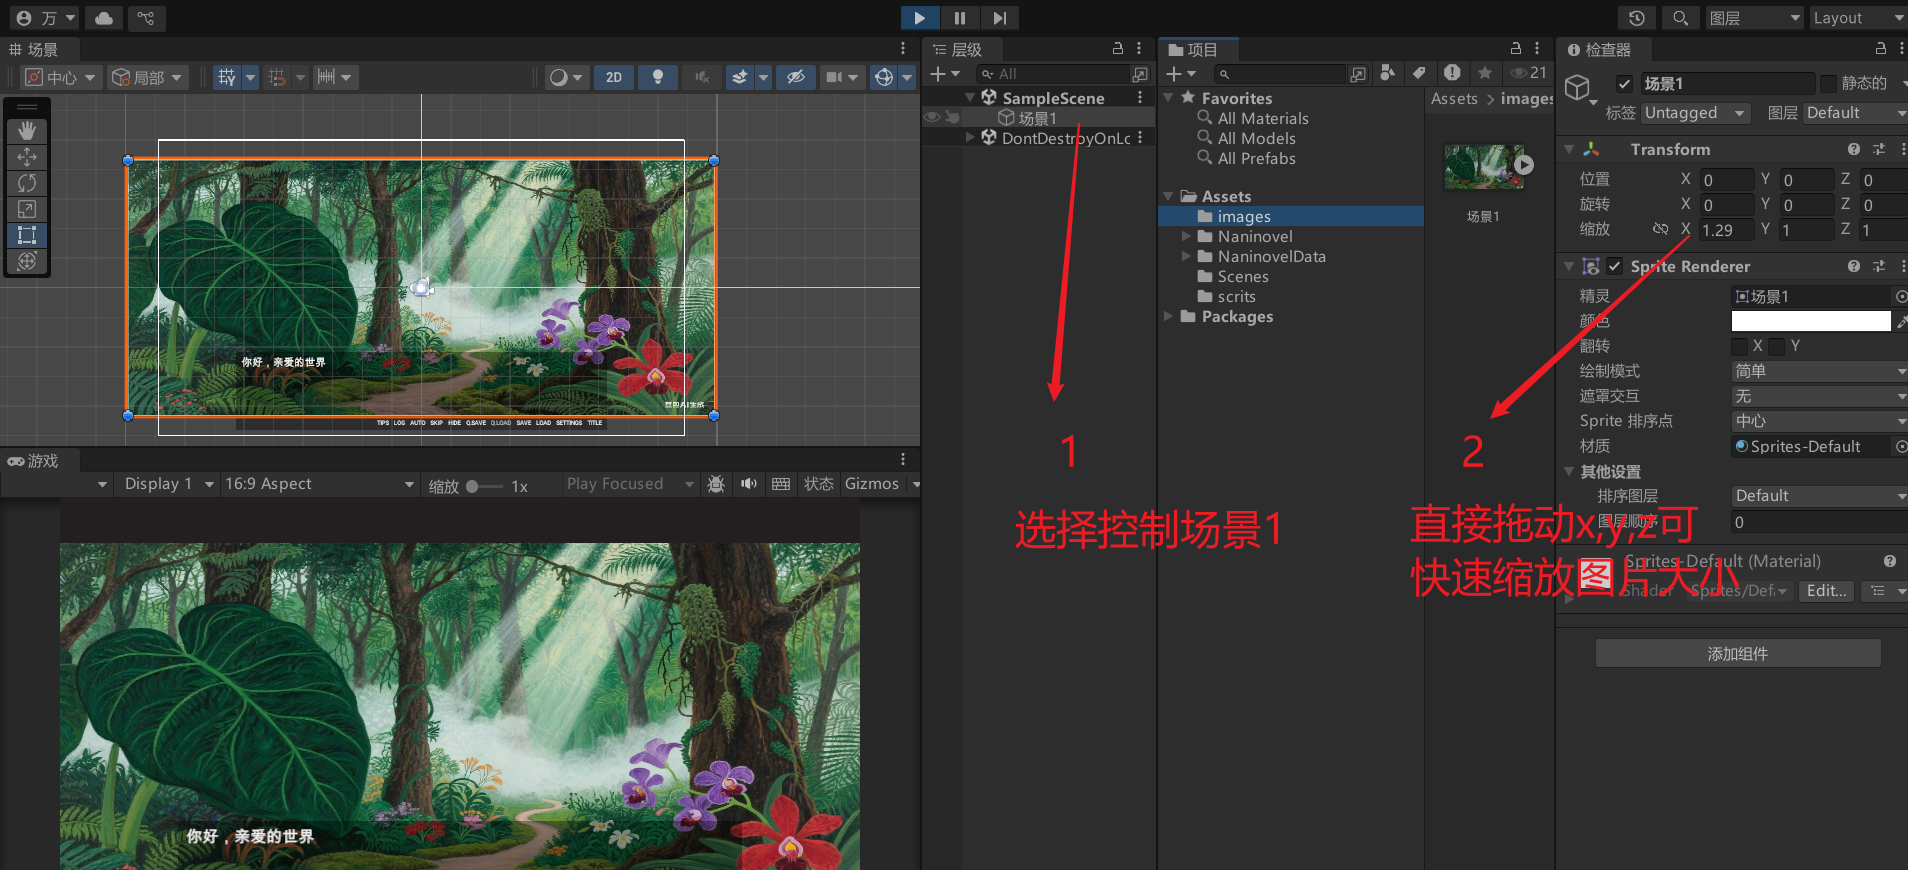This screenshot has width=1908, height=870.
Task: Open the draw mode shading dropdown
Action: tap(567, 77)
